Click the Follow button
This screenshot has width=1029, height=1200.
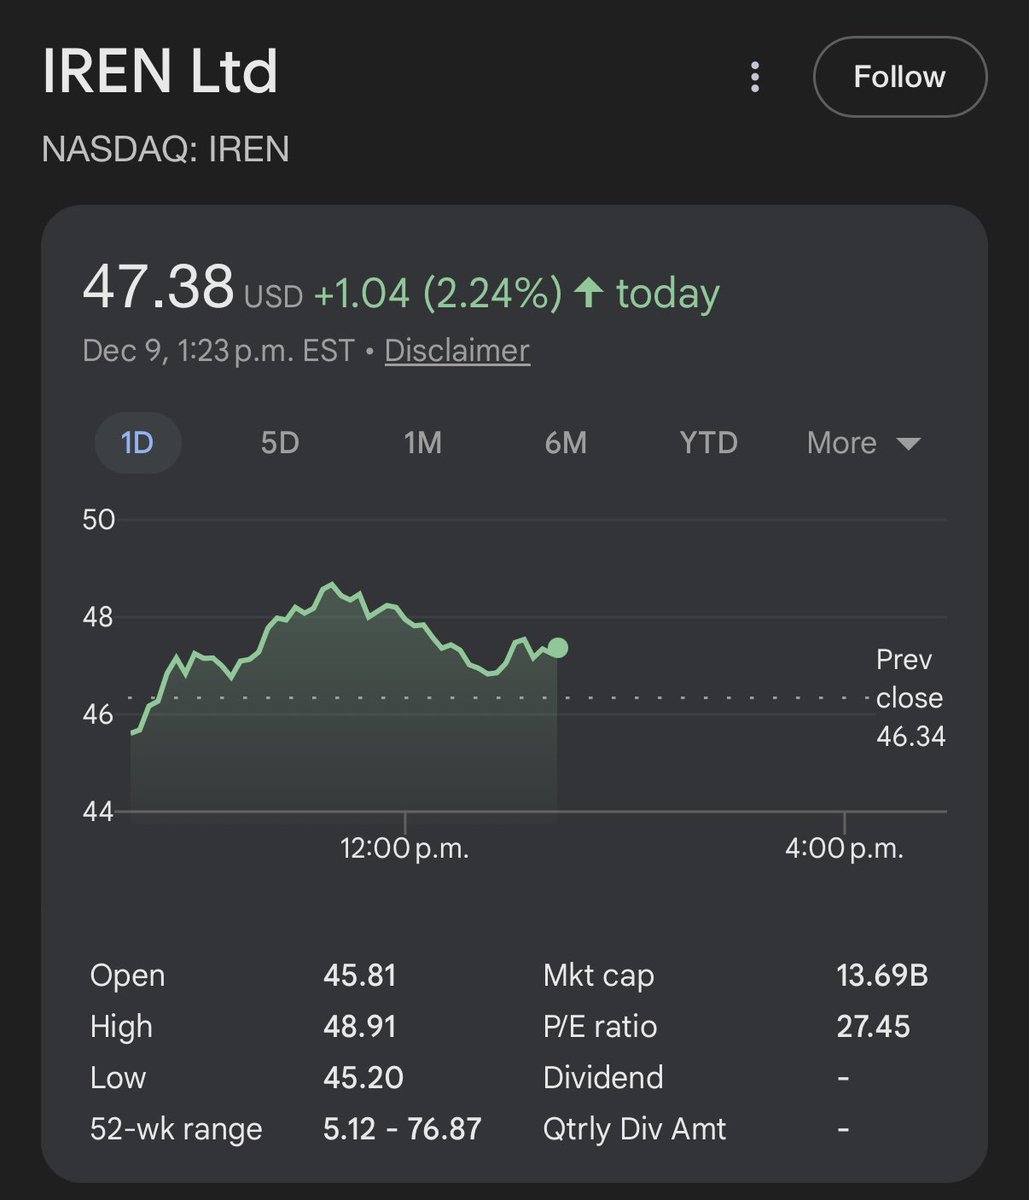(900, 77)
